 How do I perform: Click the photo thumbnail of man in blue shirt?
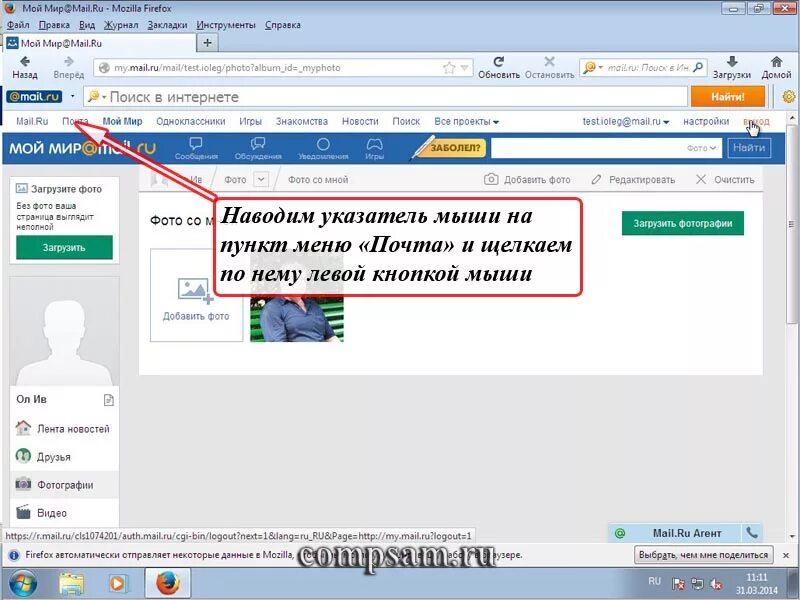[x=297, y=319]
